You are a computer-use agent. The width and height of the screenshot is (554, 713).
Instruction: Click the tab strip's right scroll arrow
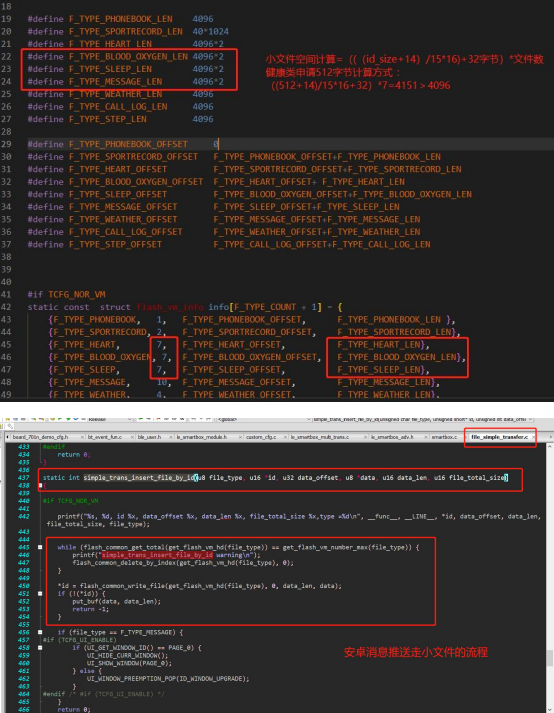550,437
